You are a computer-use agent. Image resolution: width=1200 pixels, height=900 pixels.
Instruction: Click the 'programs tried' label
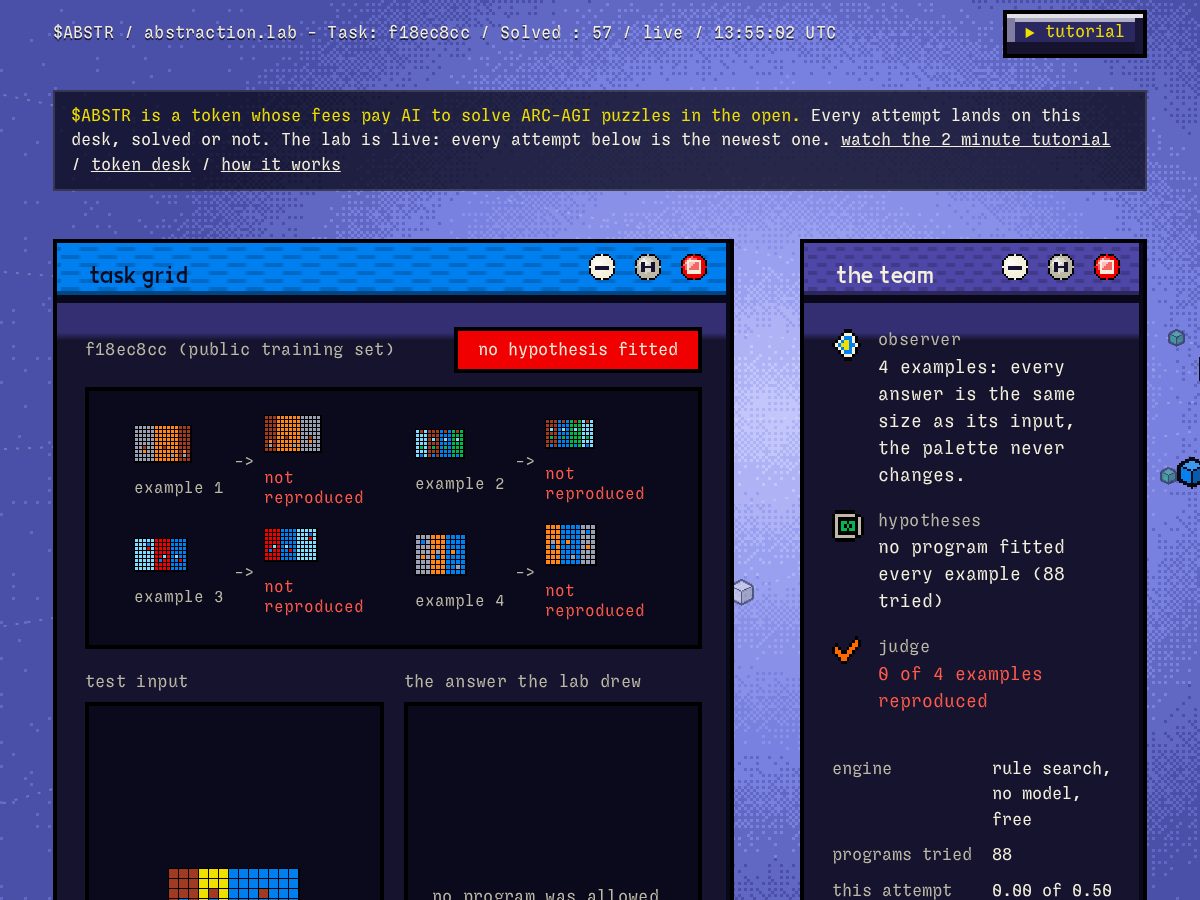click(902, 855)
